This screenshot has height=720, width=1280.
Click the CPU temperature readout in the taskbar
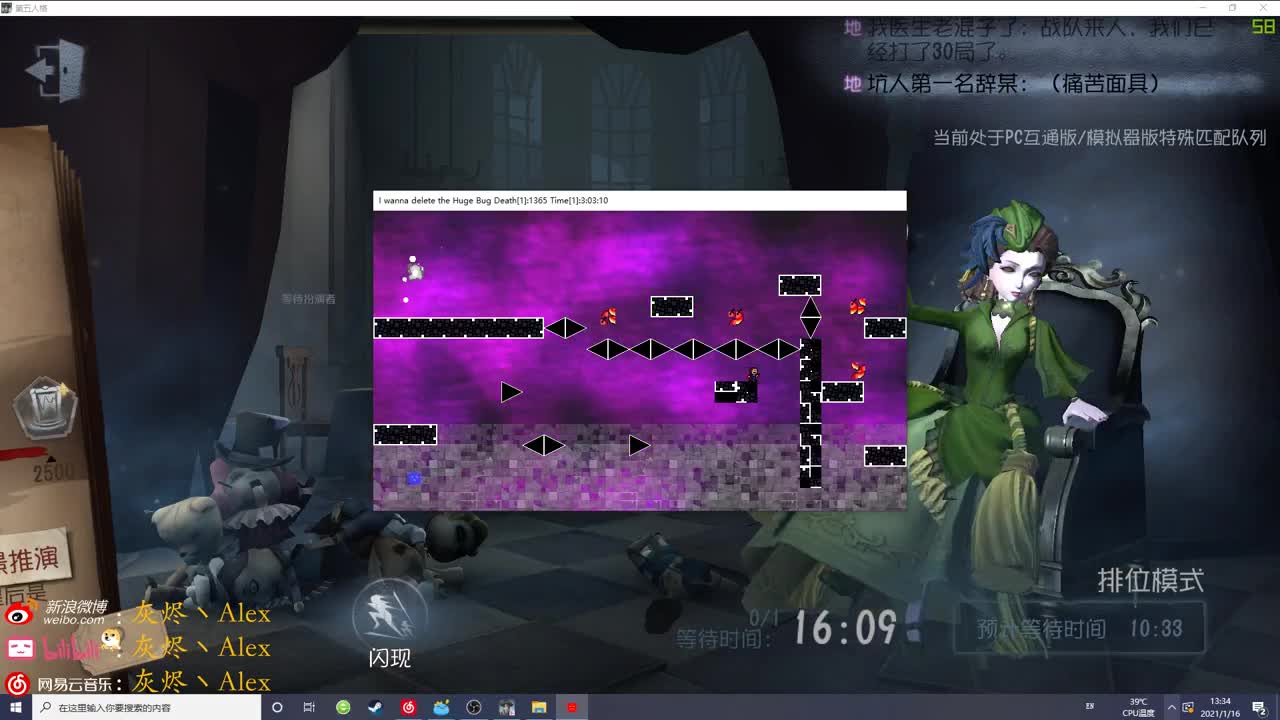click(x=1139, y=707)
